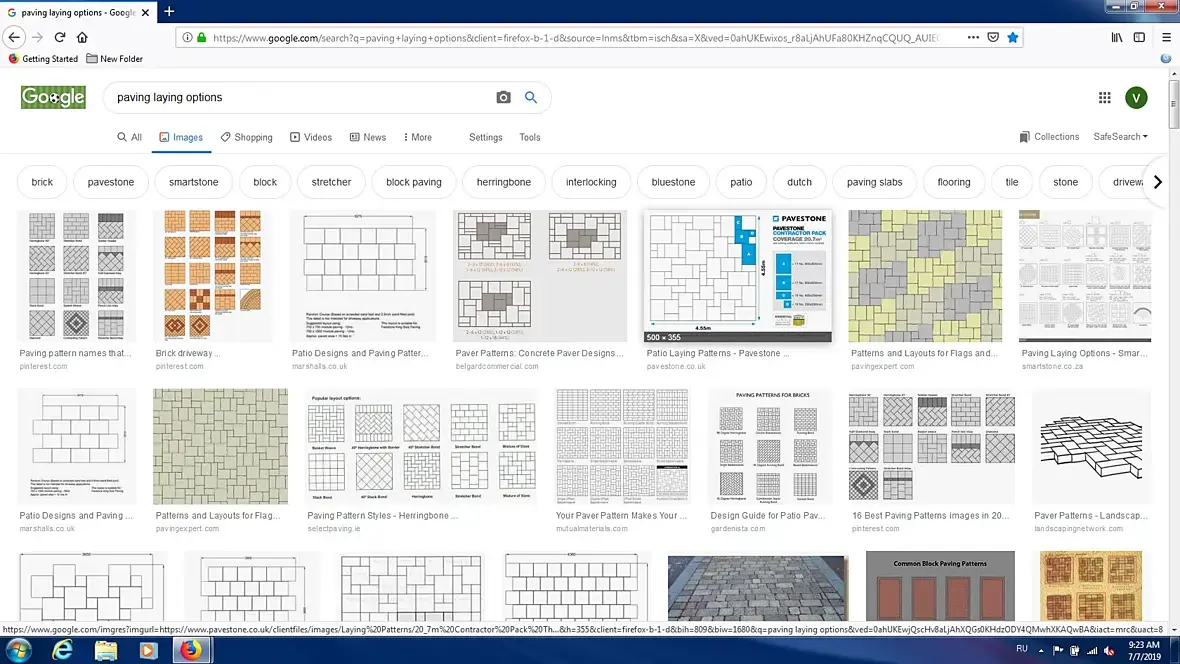Image resolution: width=1180 pixels, height=664 pixels.
Task: Open a new tab with plus button
Action: (x=169, y=11)
